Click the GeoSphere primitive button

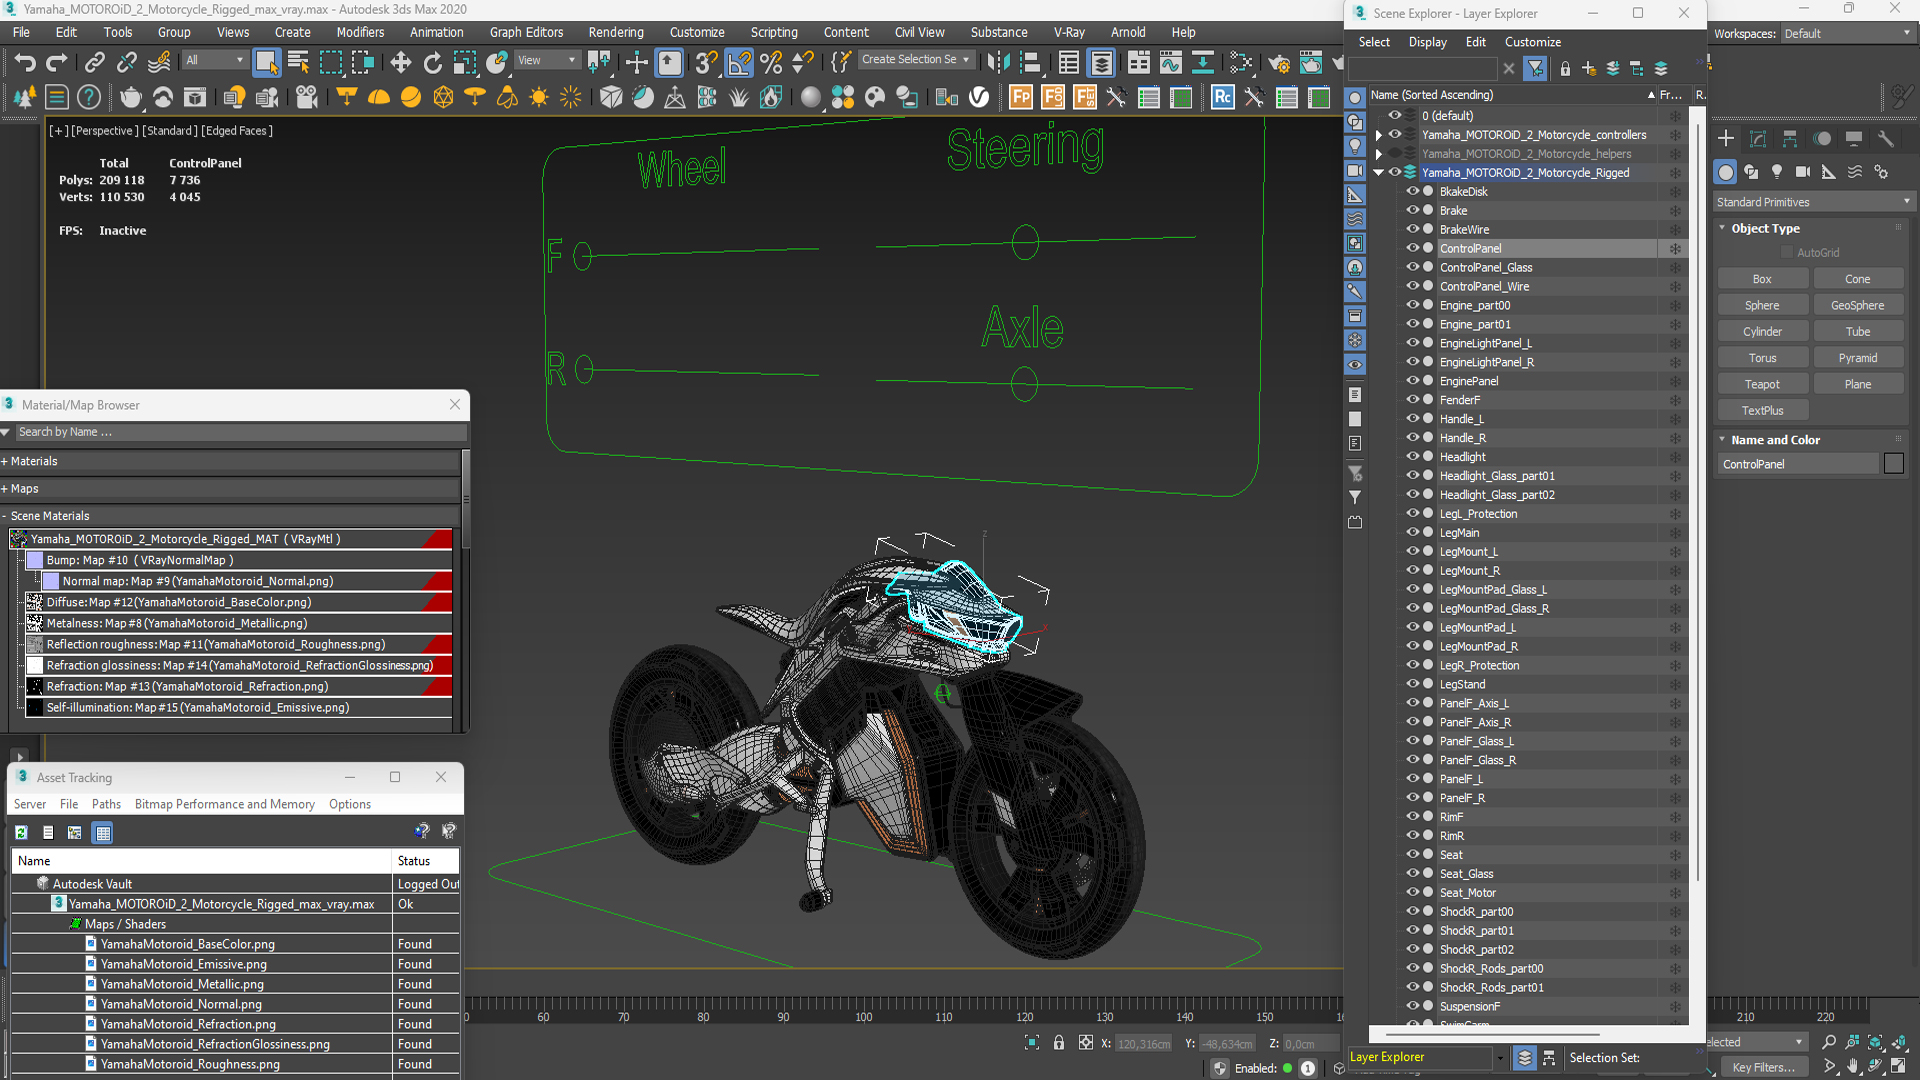1857,305
